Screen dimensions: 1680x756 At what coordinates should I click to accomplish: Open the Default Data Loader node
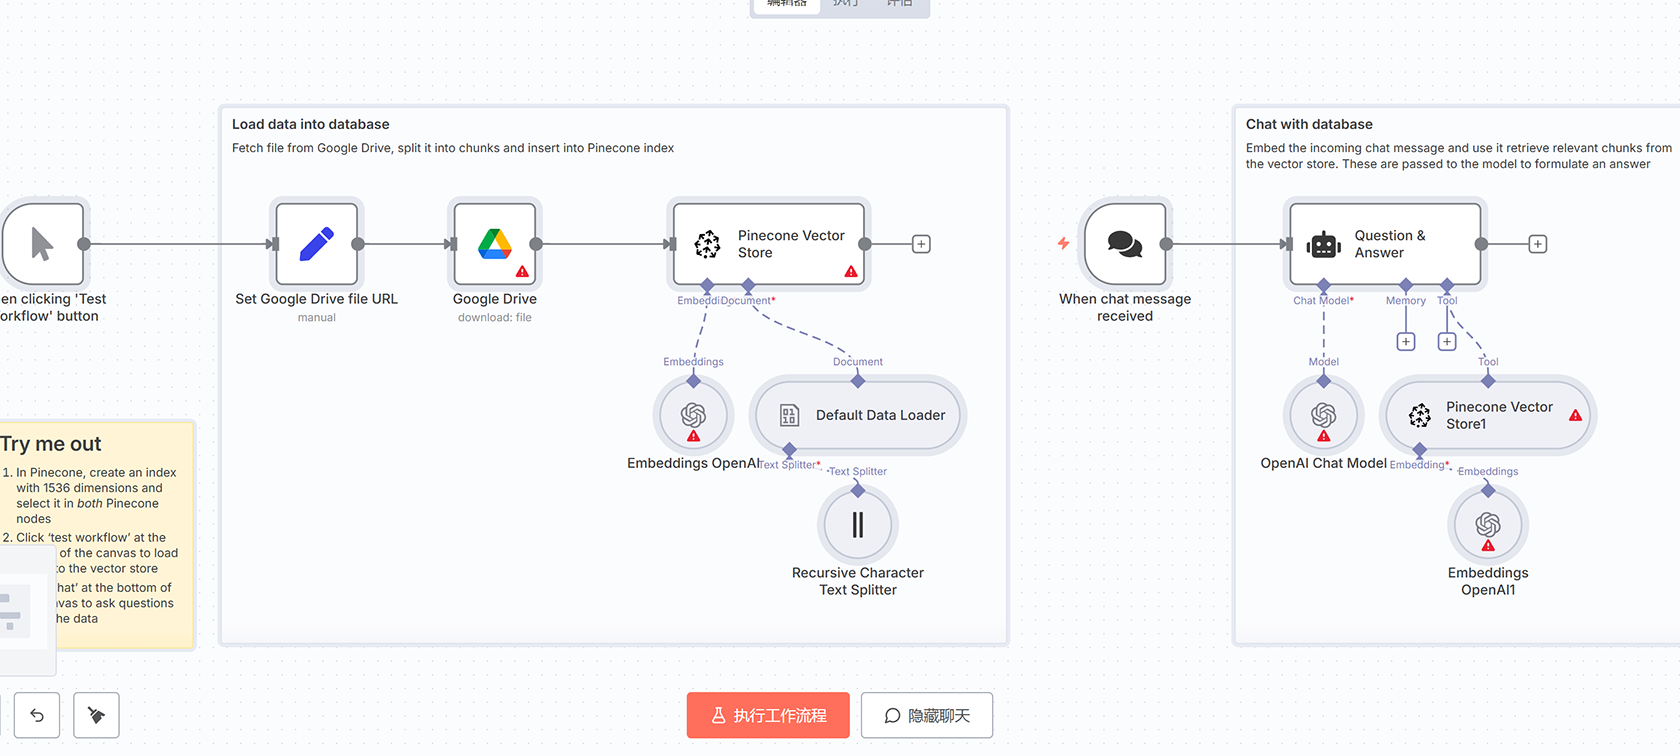click(x=858, y=415)
